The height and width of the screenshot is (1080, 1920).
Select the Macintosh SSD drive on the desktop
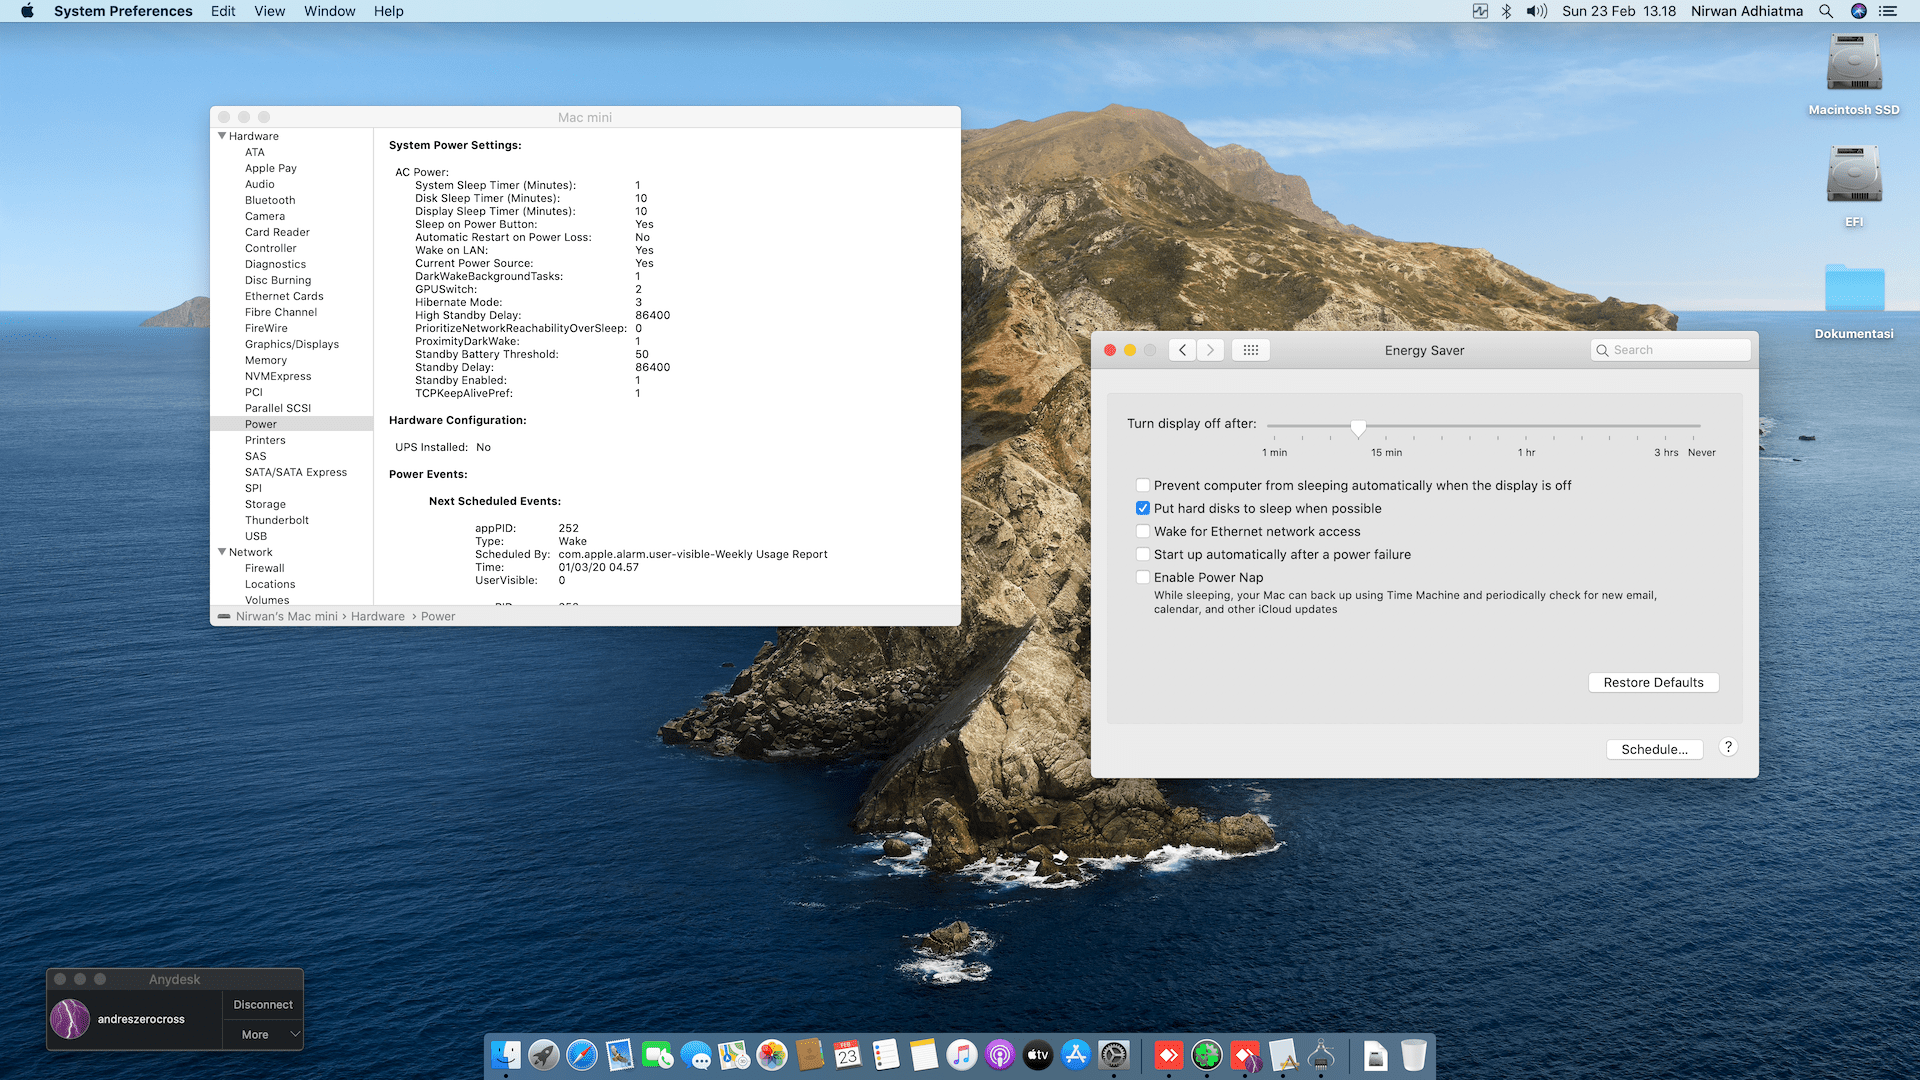point(1854,74)
